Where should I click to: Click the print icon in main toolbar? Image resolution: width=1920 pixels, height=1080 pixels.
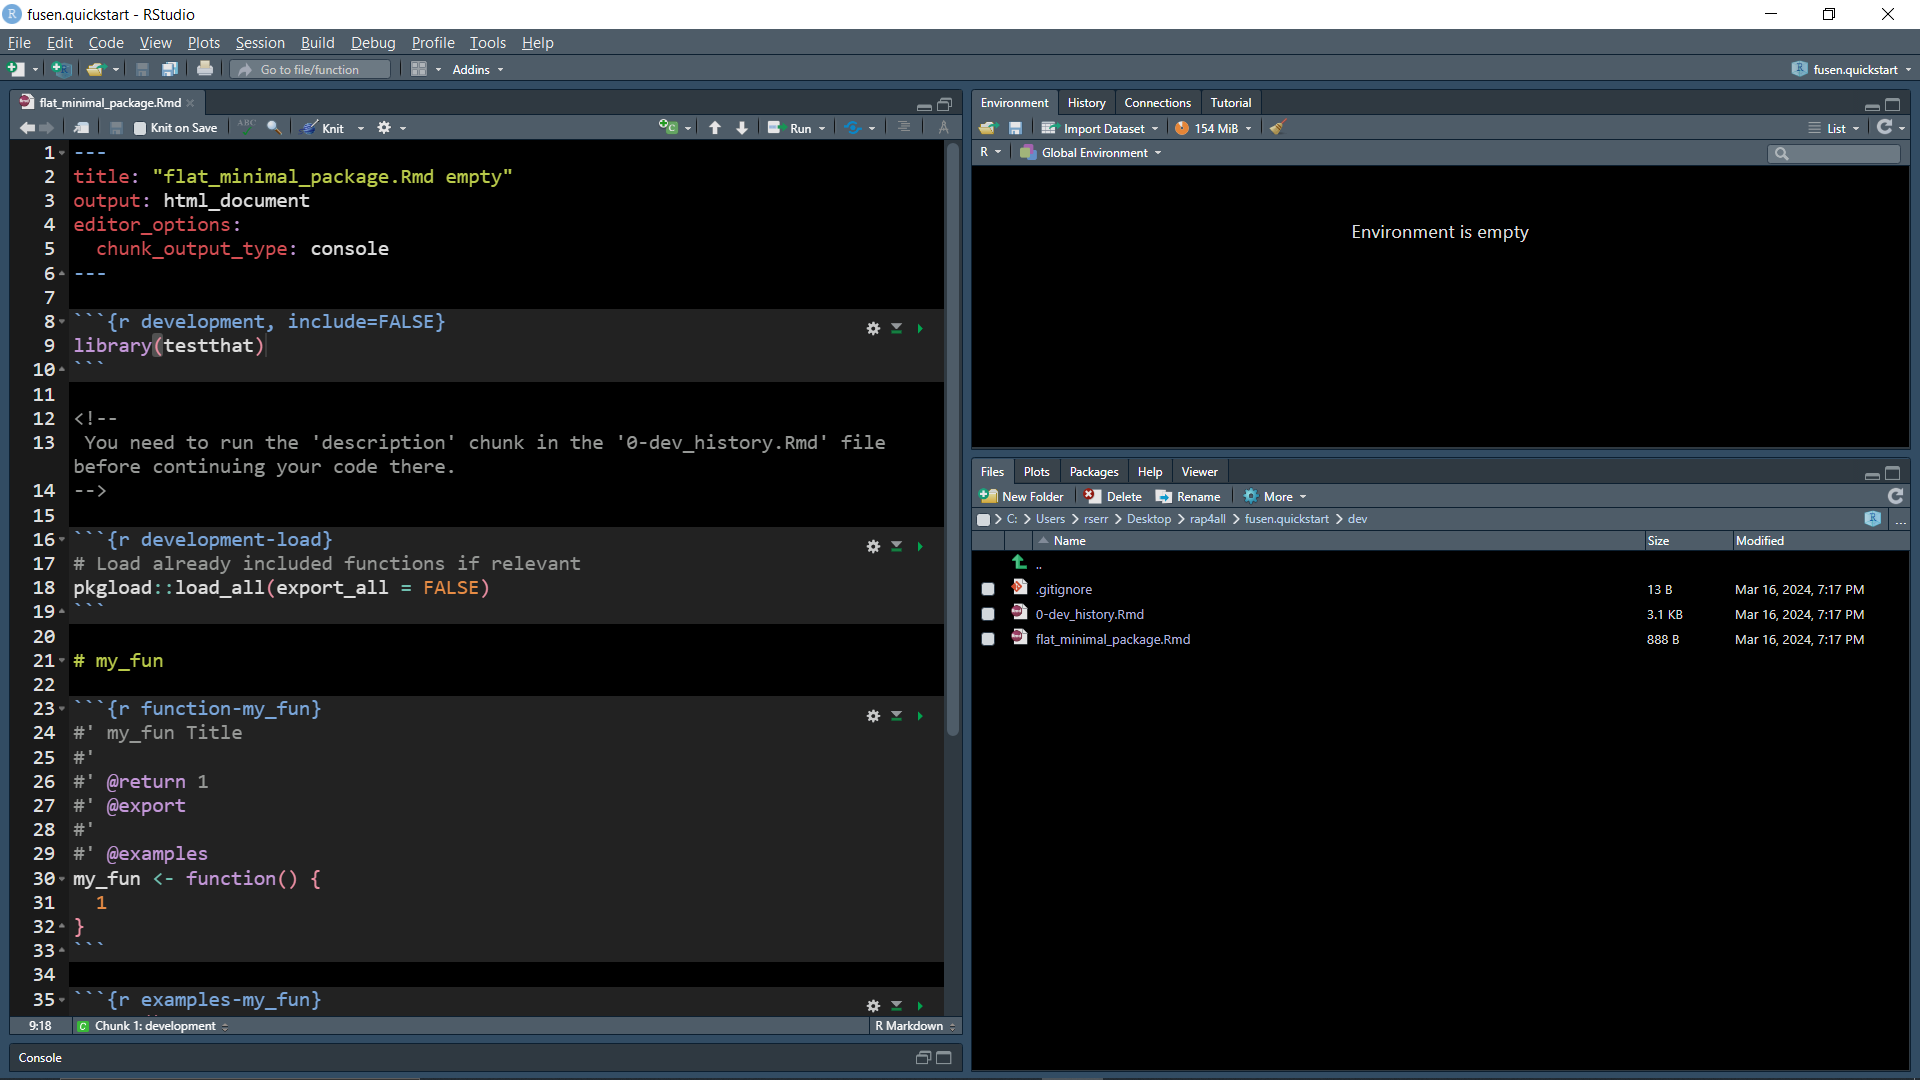pos(205,69)
